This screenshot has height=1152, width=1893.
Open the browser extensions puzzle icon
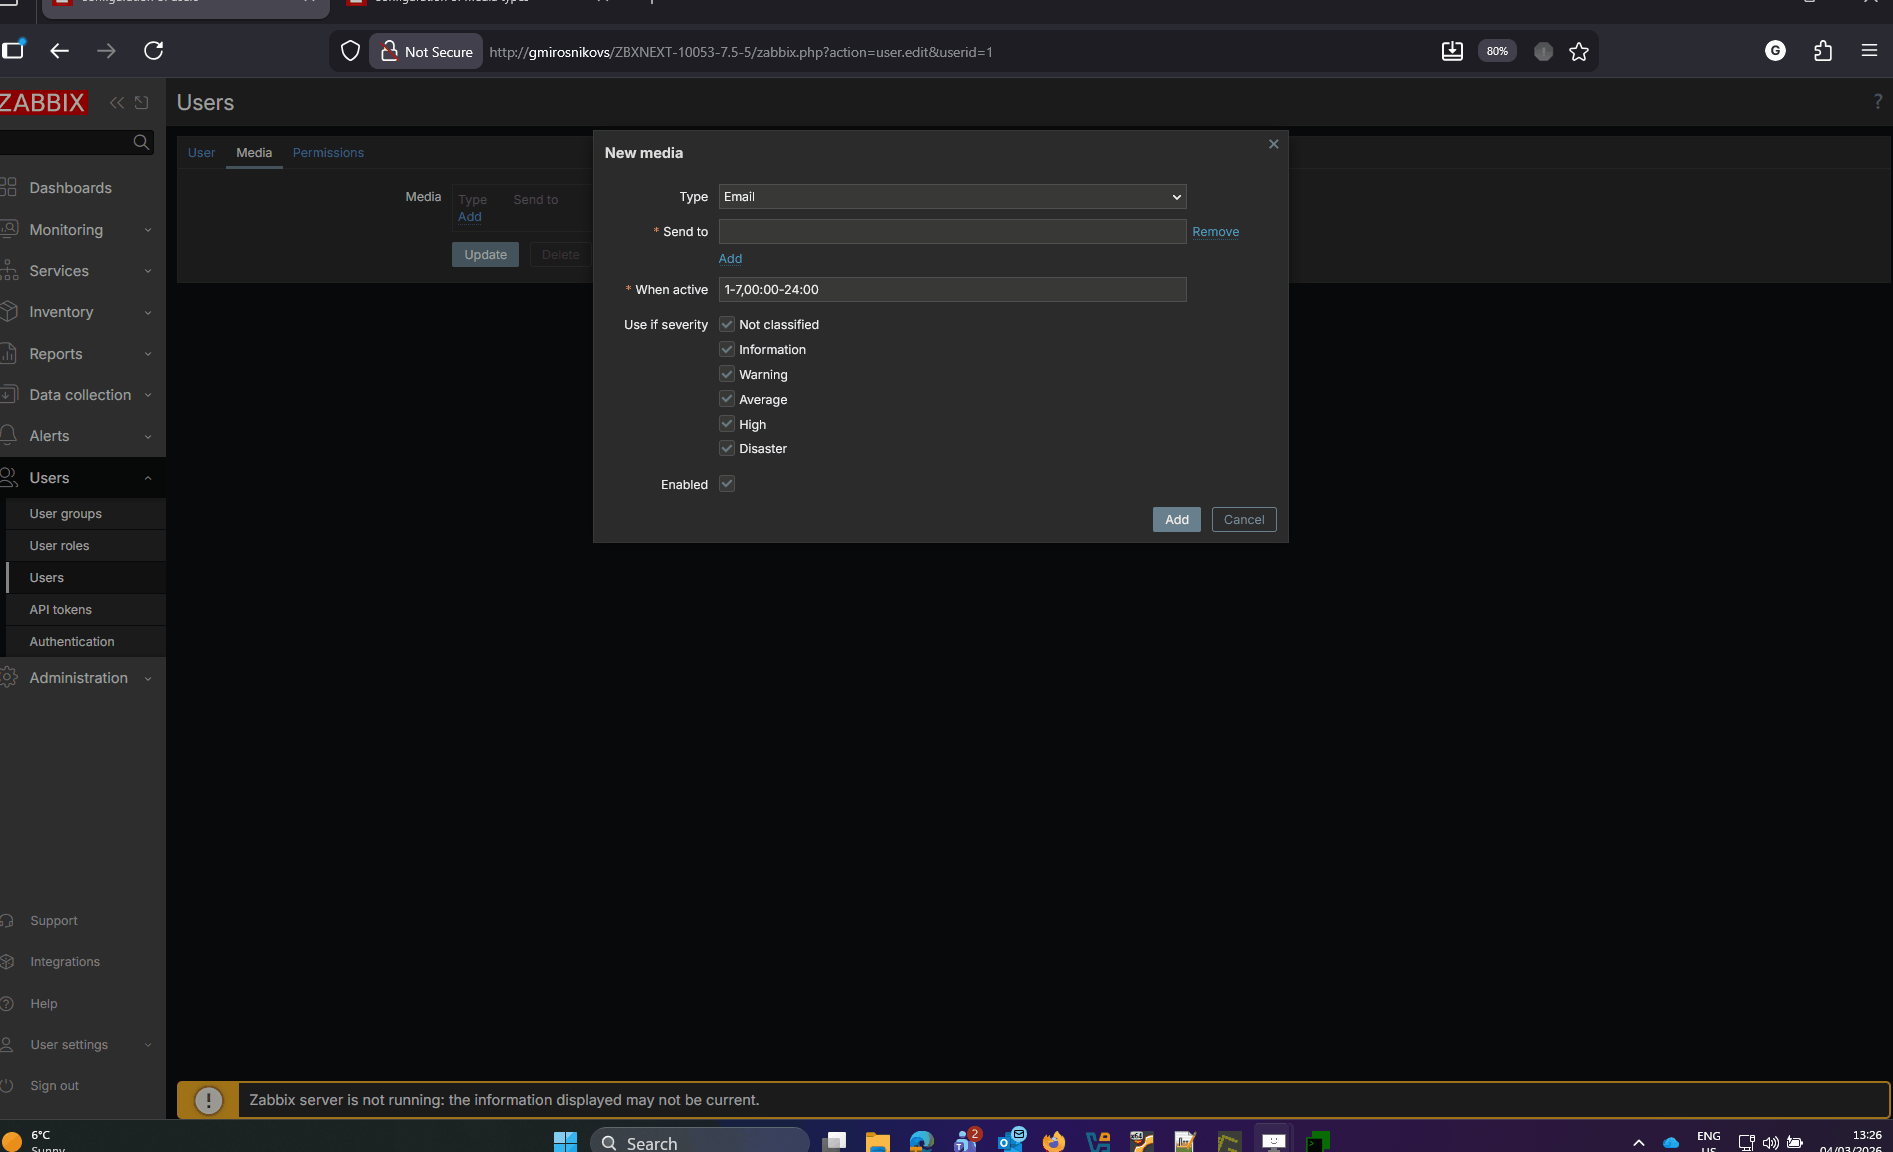click(x=1823, y=51)
